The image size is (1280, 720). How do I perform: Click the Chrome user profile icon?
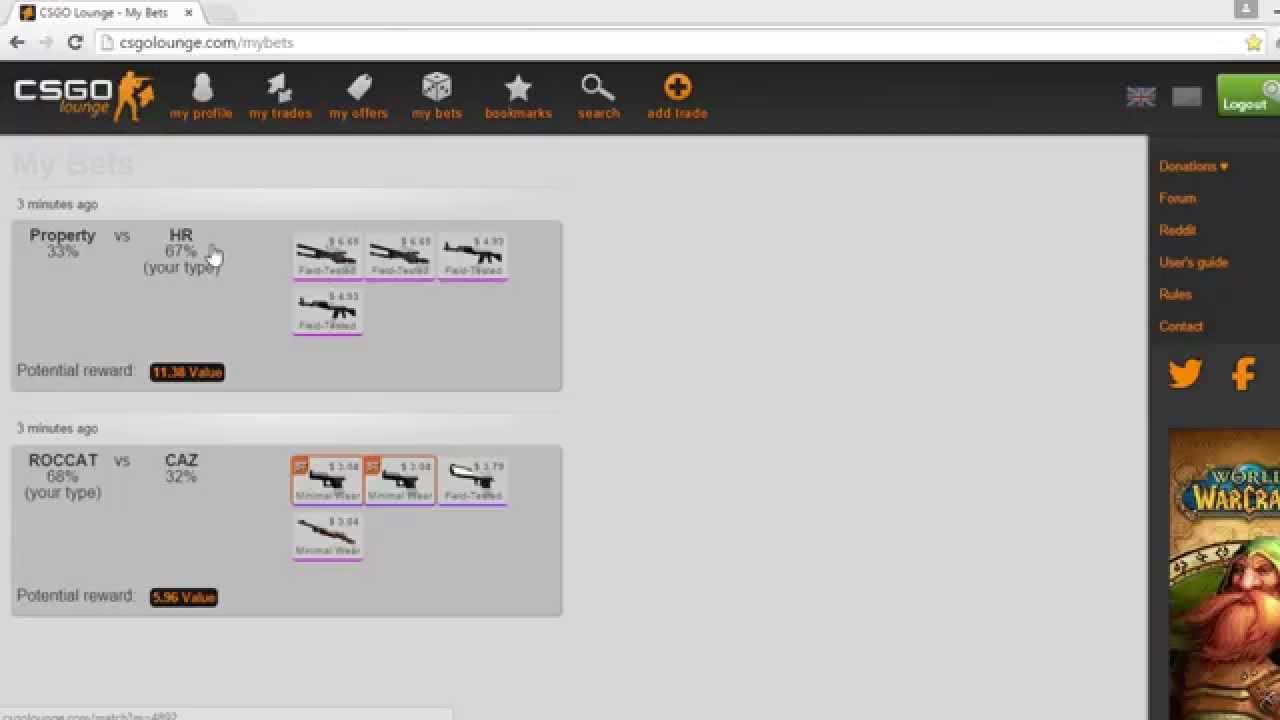1245,9
